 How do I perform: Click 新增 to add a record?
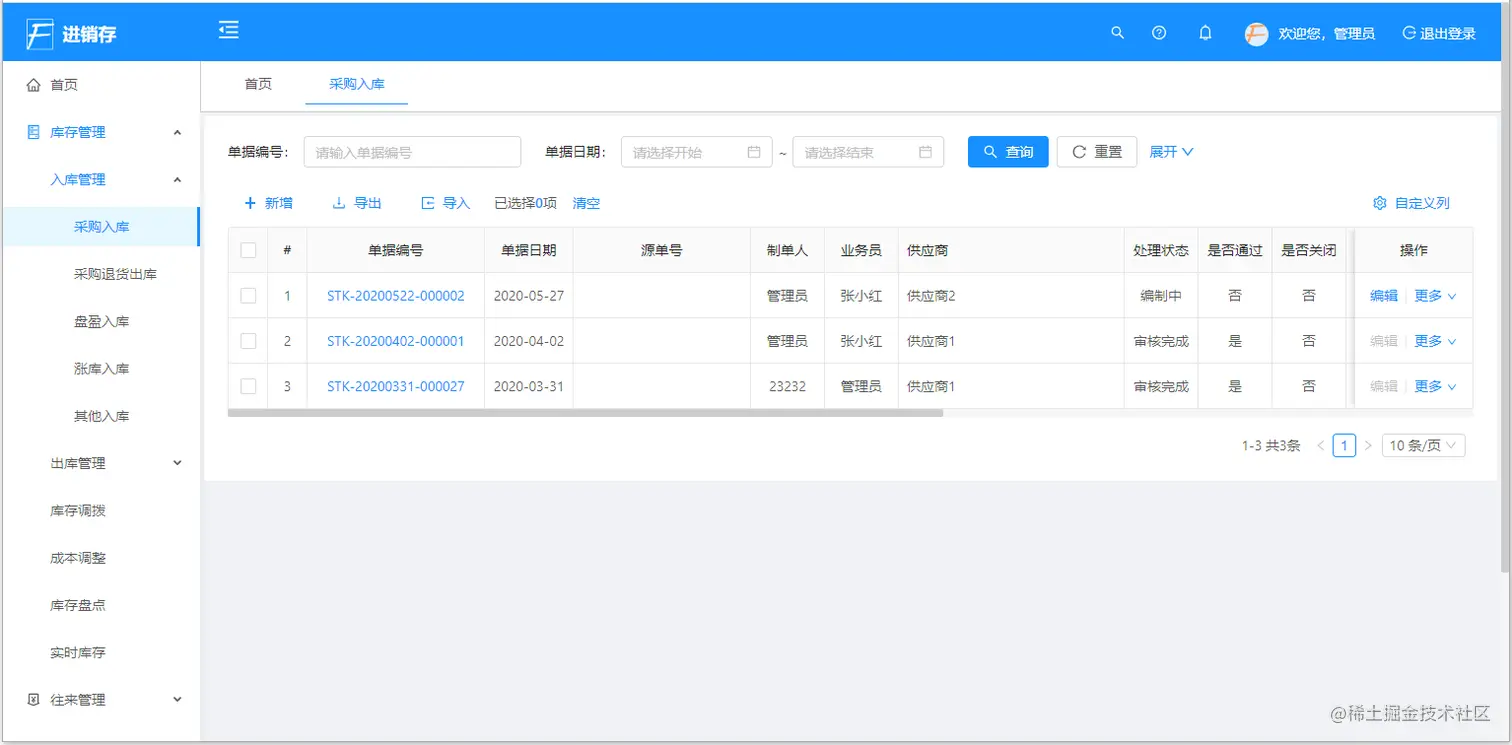click(269, 203)
